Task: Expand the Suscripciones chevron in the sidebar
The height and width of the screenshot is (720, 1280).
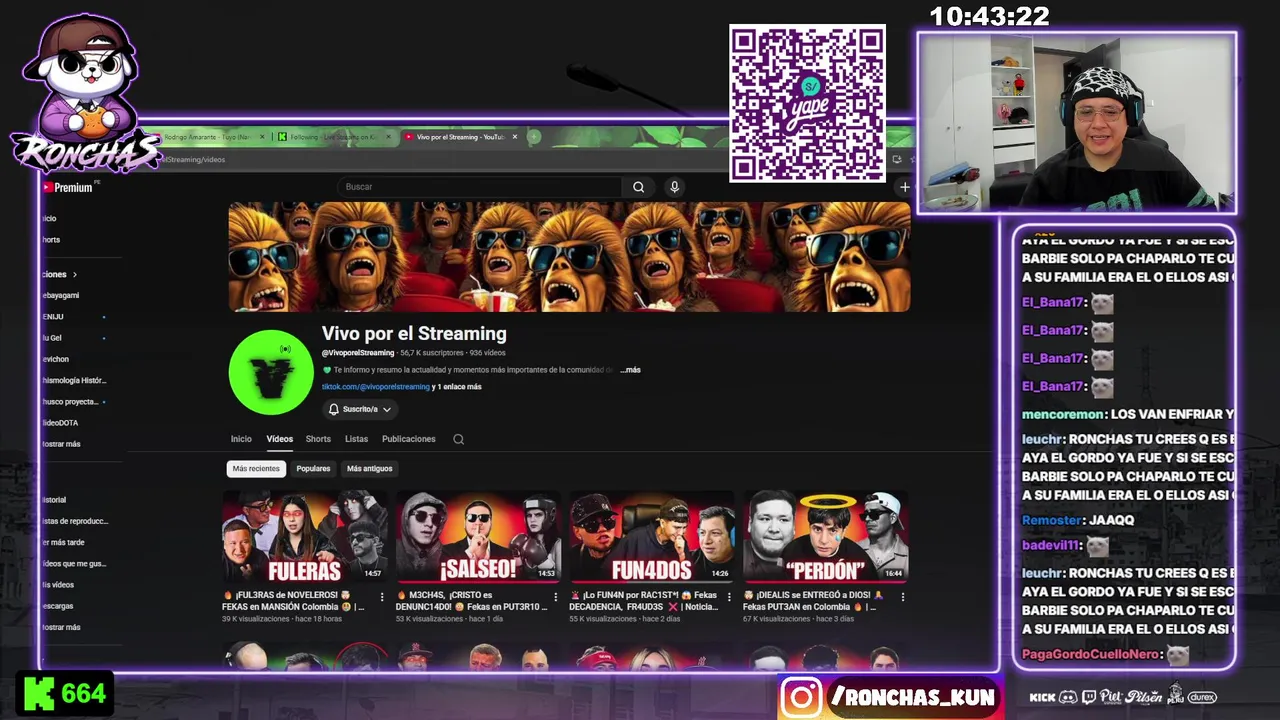Action: click(x=74, y=274)
